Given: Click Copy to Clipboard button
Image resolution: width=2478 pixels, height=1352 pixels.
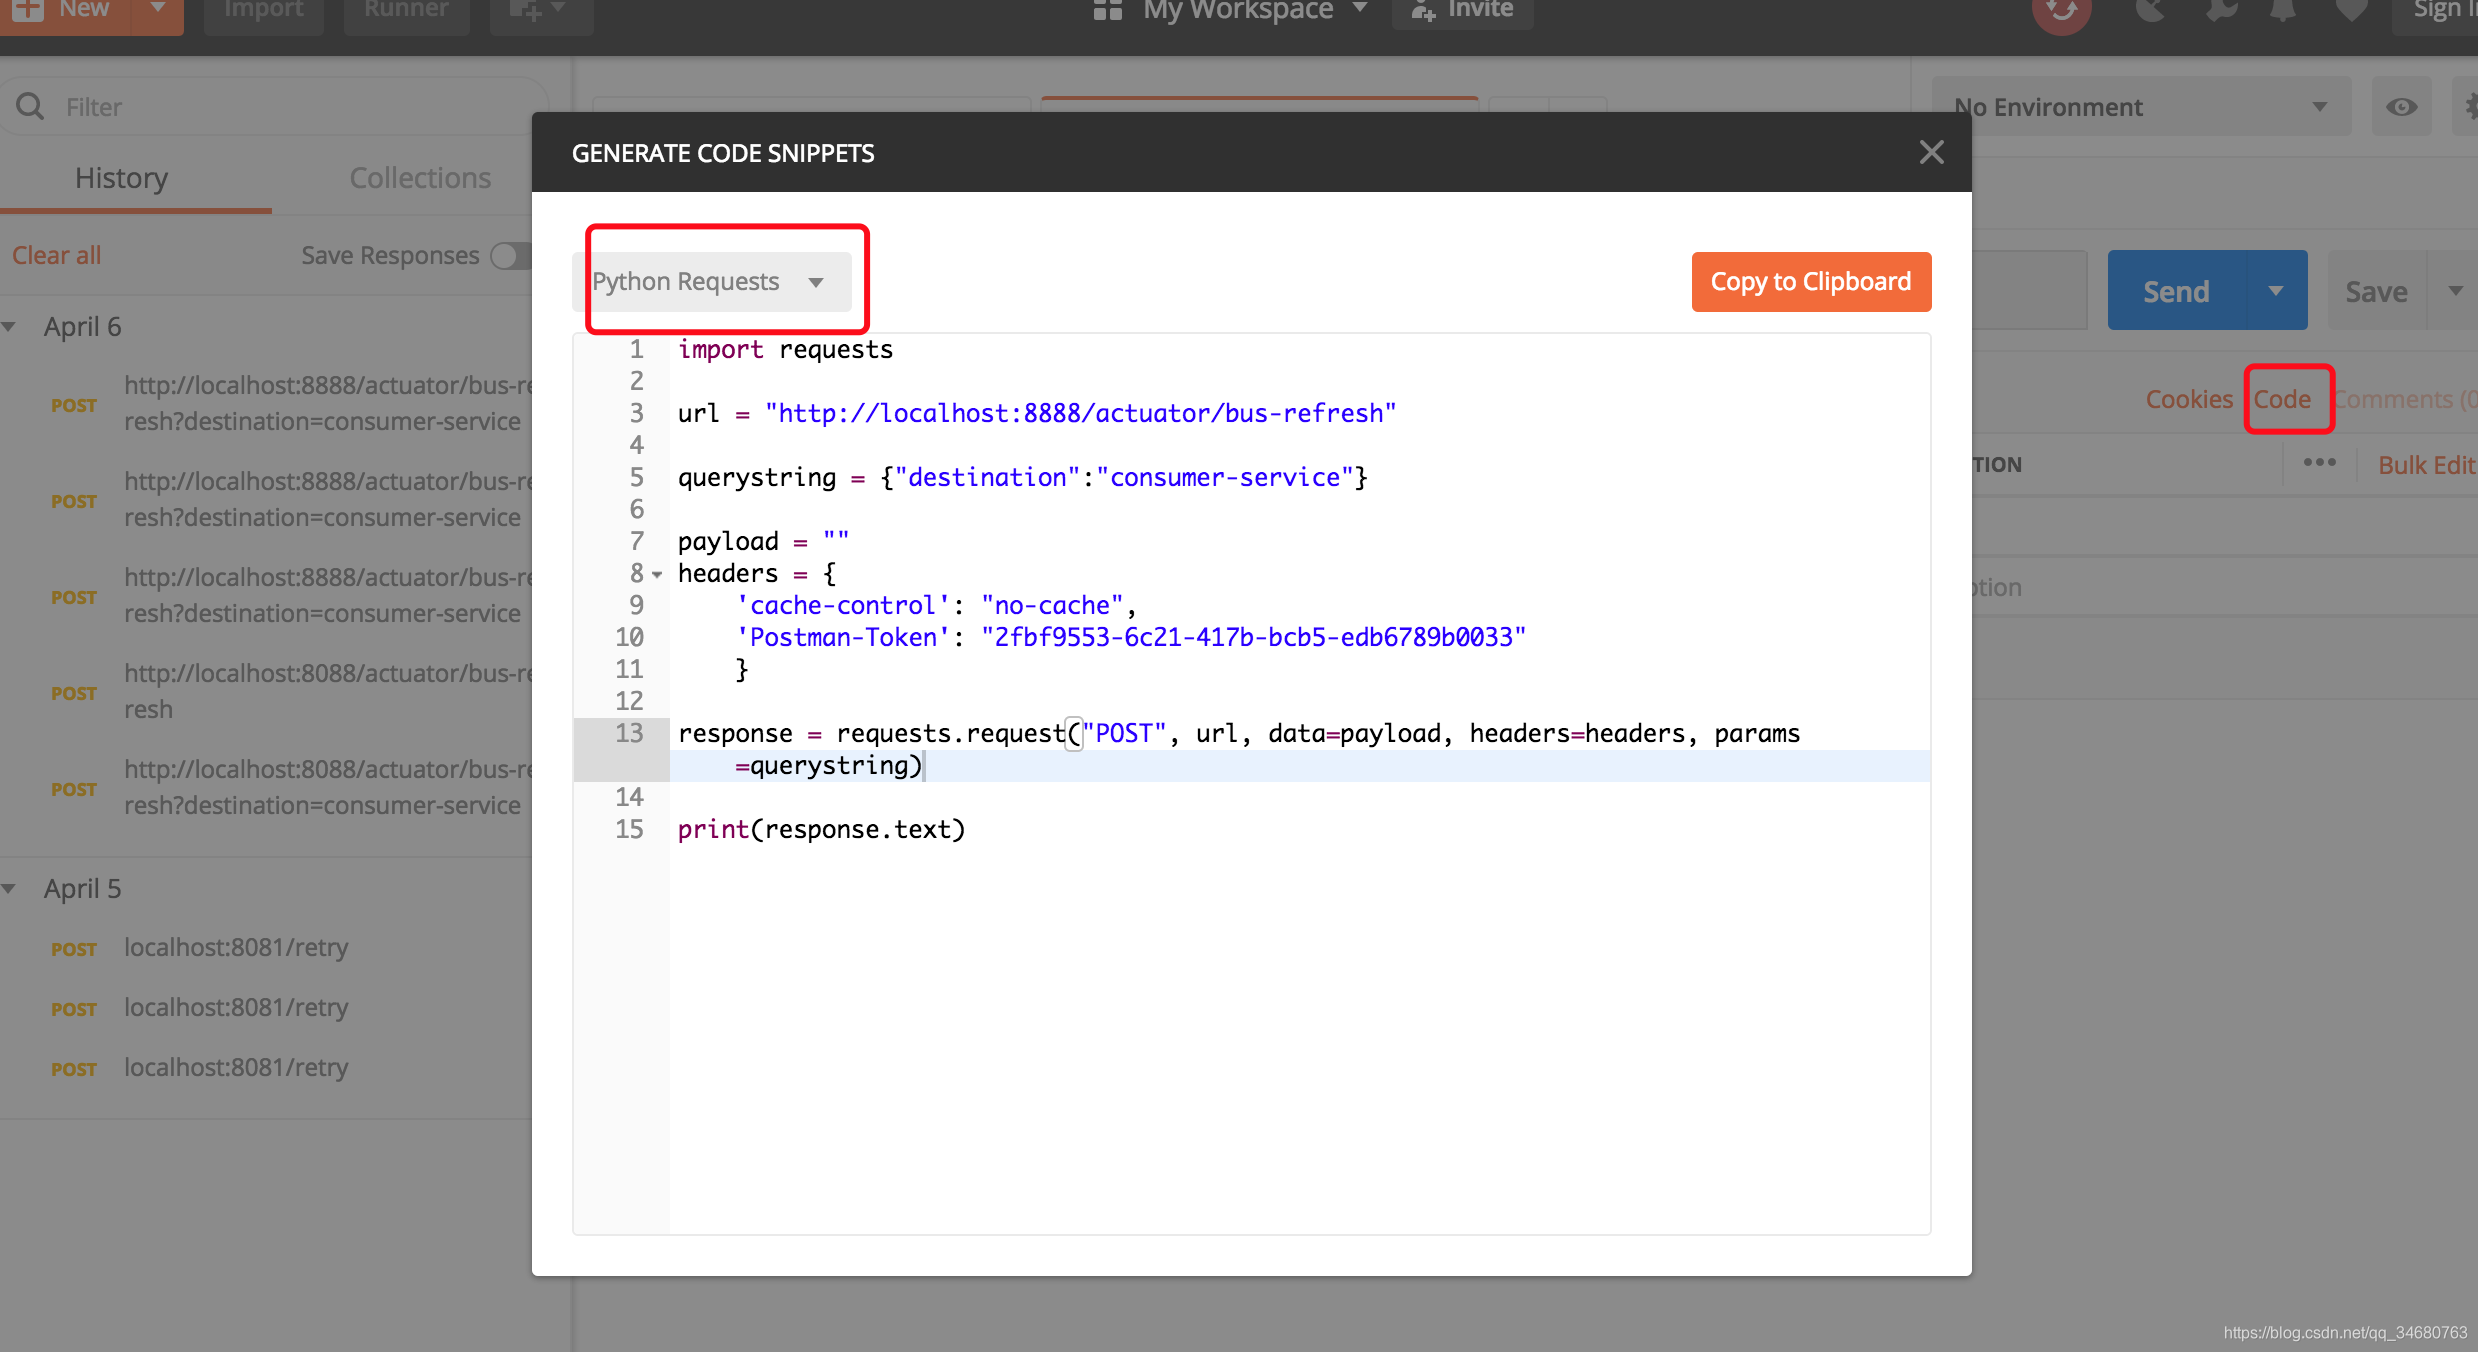Looking at the screenshot, I should (x=1810, y=282).
